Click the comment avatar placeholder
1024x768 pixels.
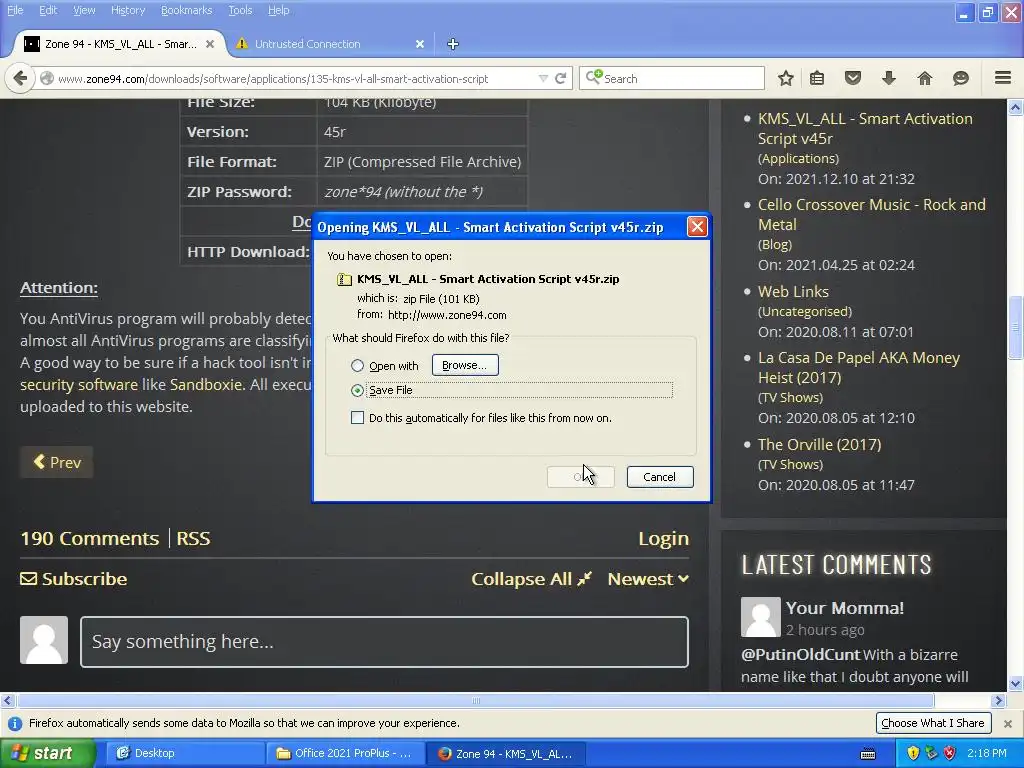(44, 640)
